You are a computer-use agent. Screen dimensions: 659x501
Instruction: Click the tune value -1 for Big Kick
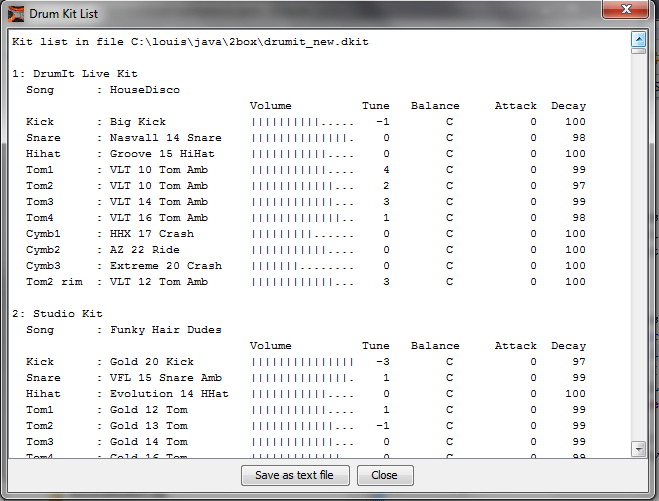[383, 122]
